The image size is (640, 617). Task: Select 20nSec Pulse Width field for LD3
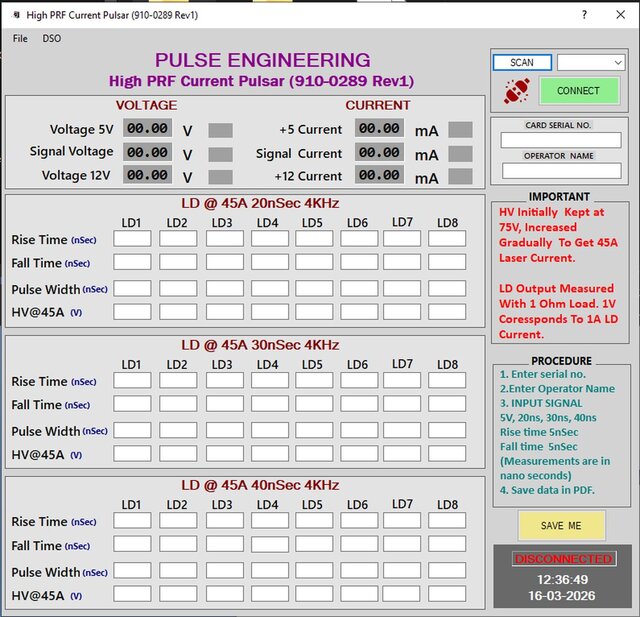[225, 288]
